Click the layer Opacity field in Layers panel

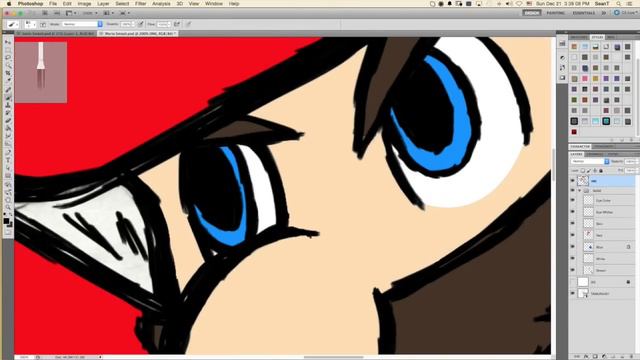coord(631,162)
